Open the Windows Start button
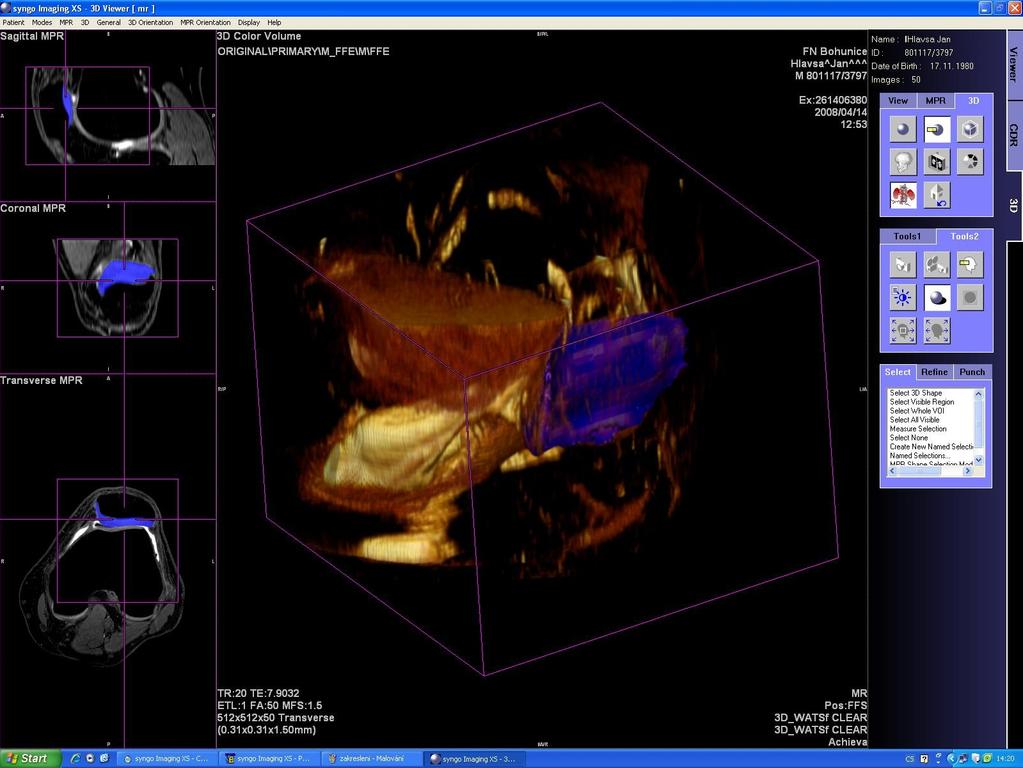Viewport: 1023px width, 768px height. coord(29,758)
